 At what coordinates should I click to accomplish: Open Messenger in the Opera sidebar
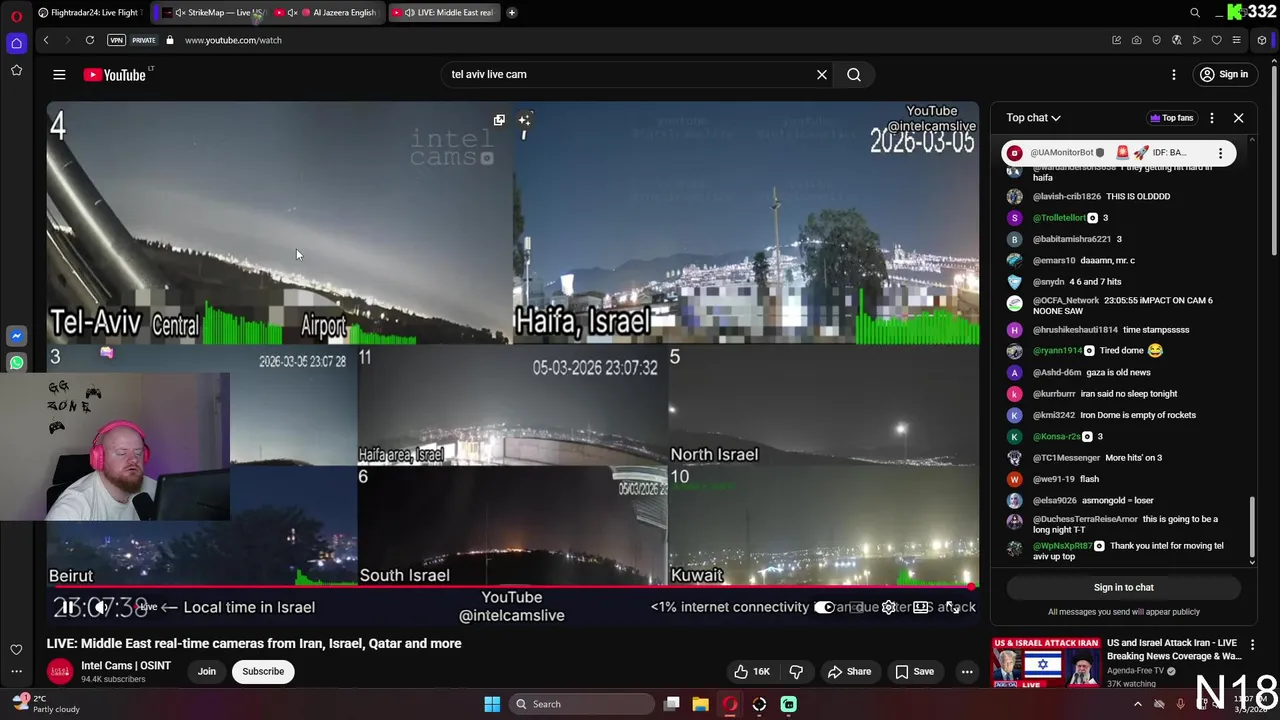coord(16,336)
